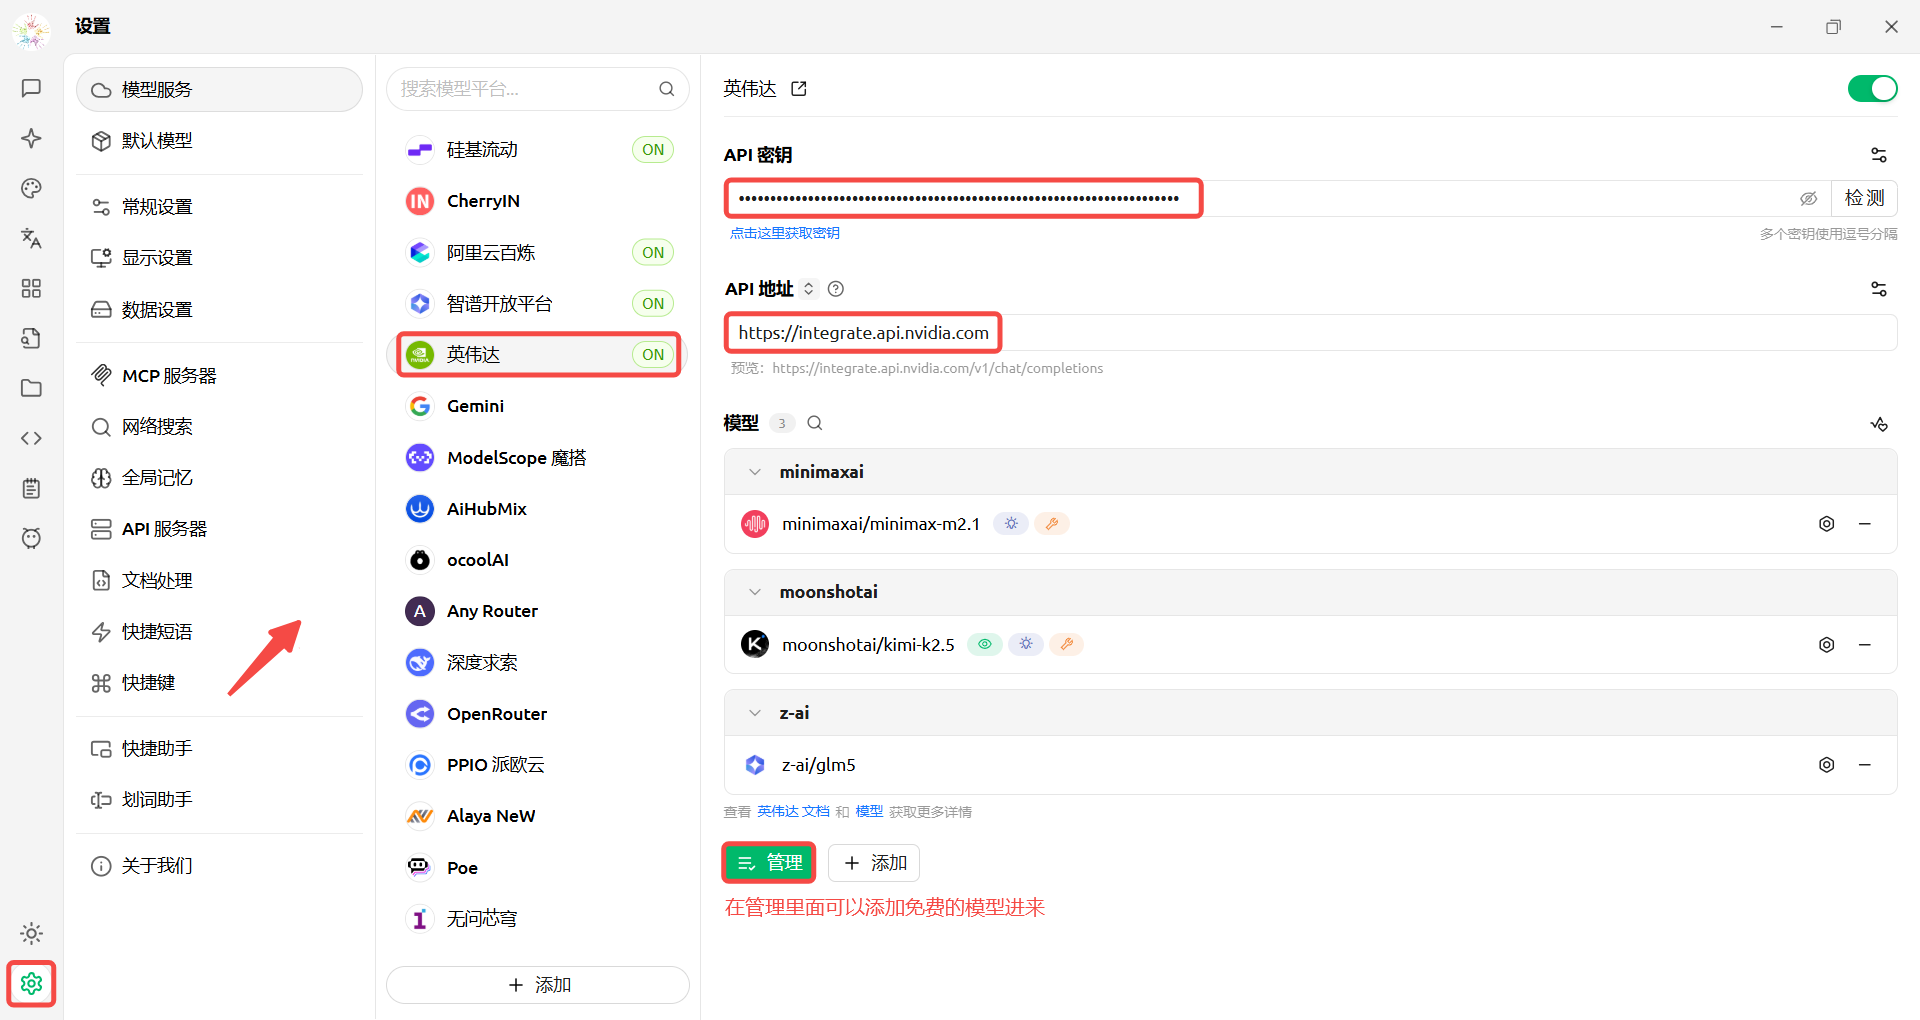Click the settings gear icon in sidebar
1920x1020 pixels.
31,984
